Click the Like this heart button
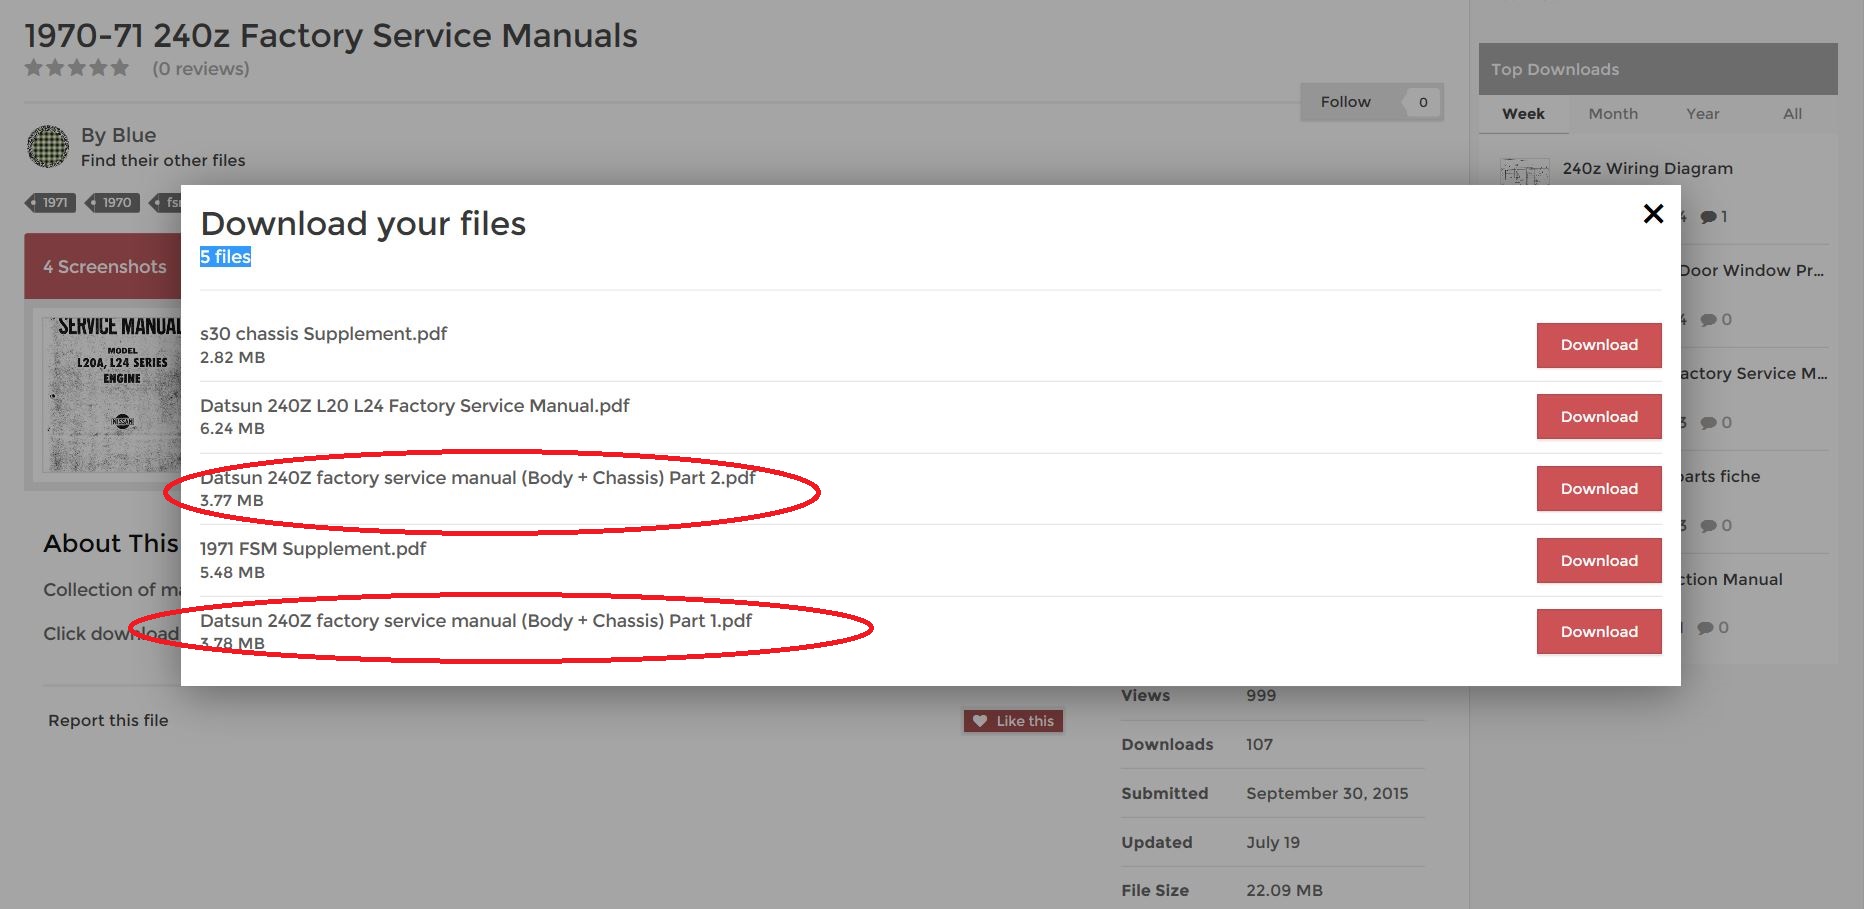 (1013, 721)
